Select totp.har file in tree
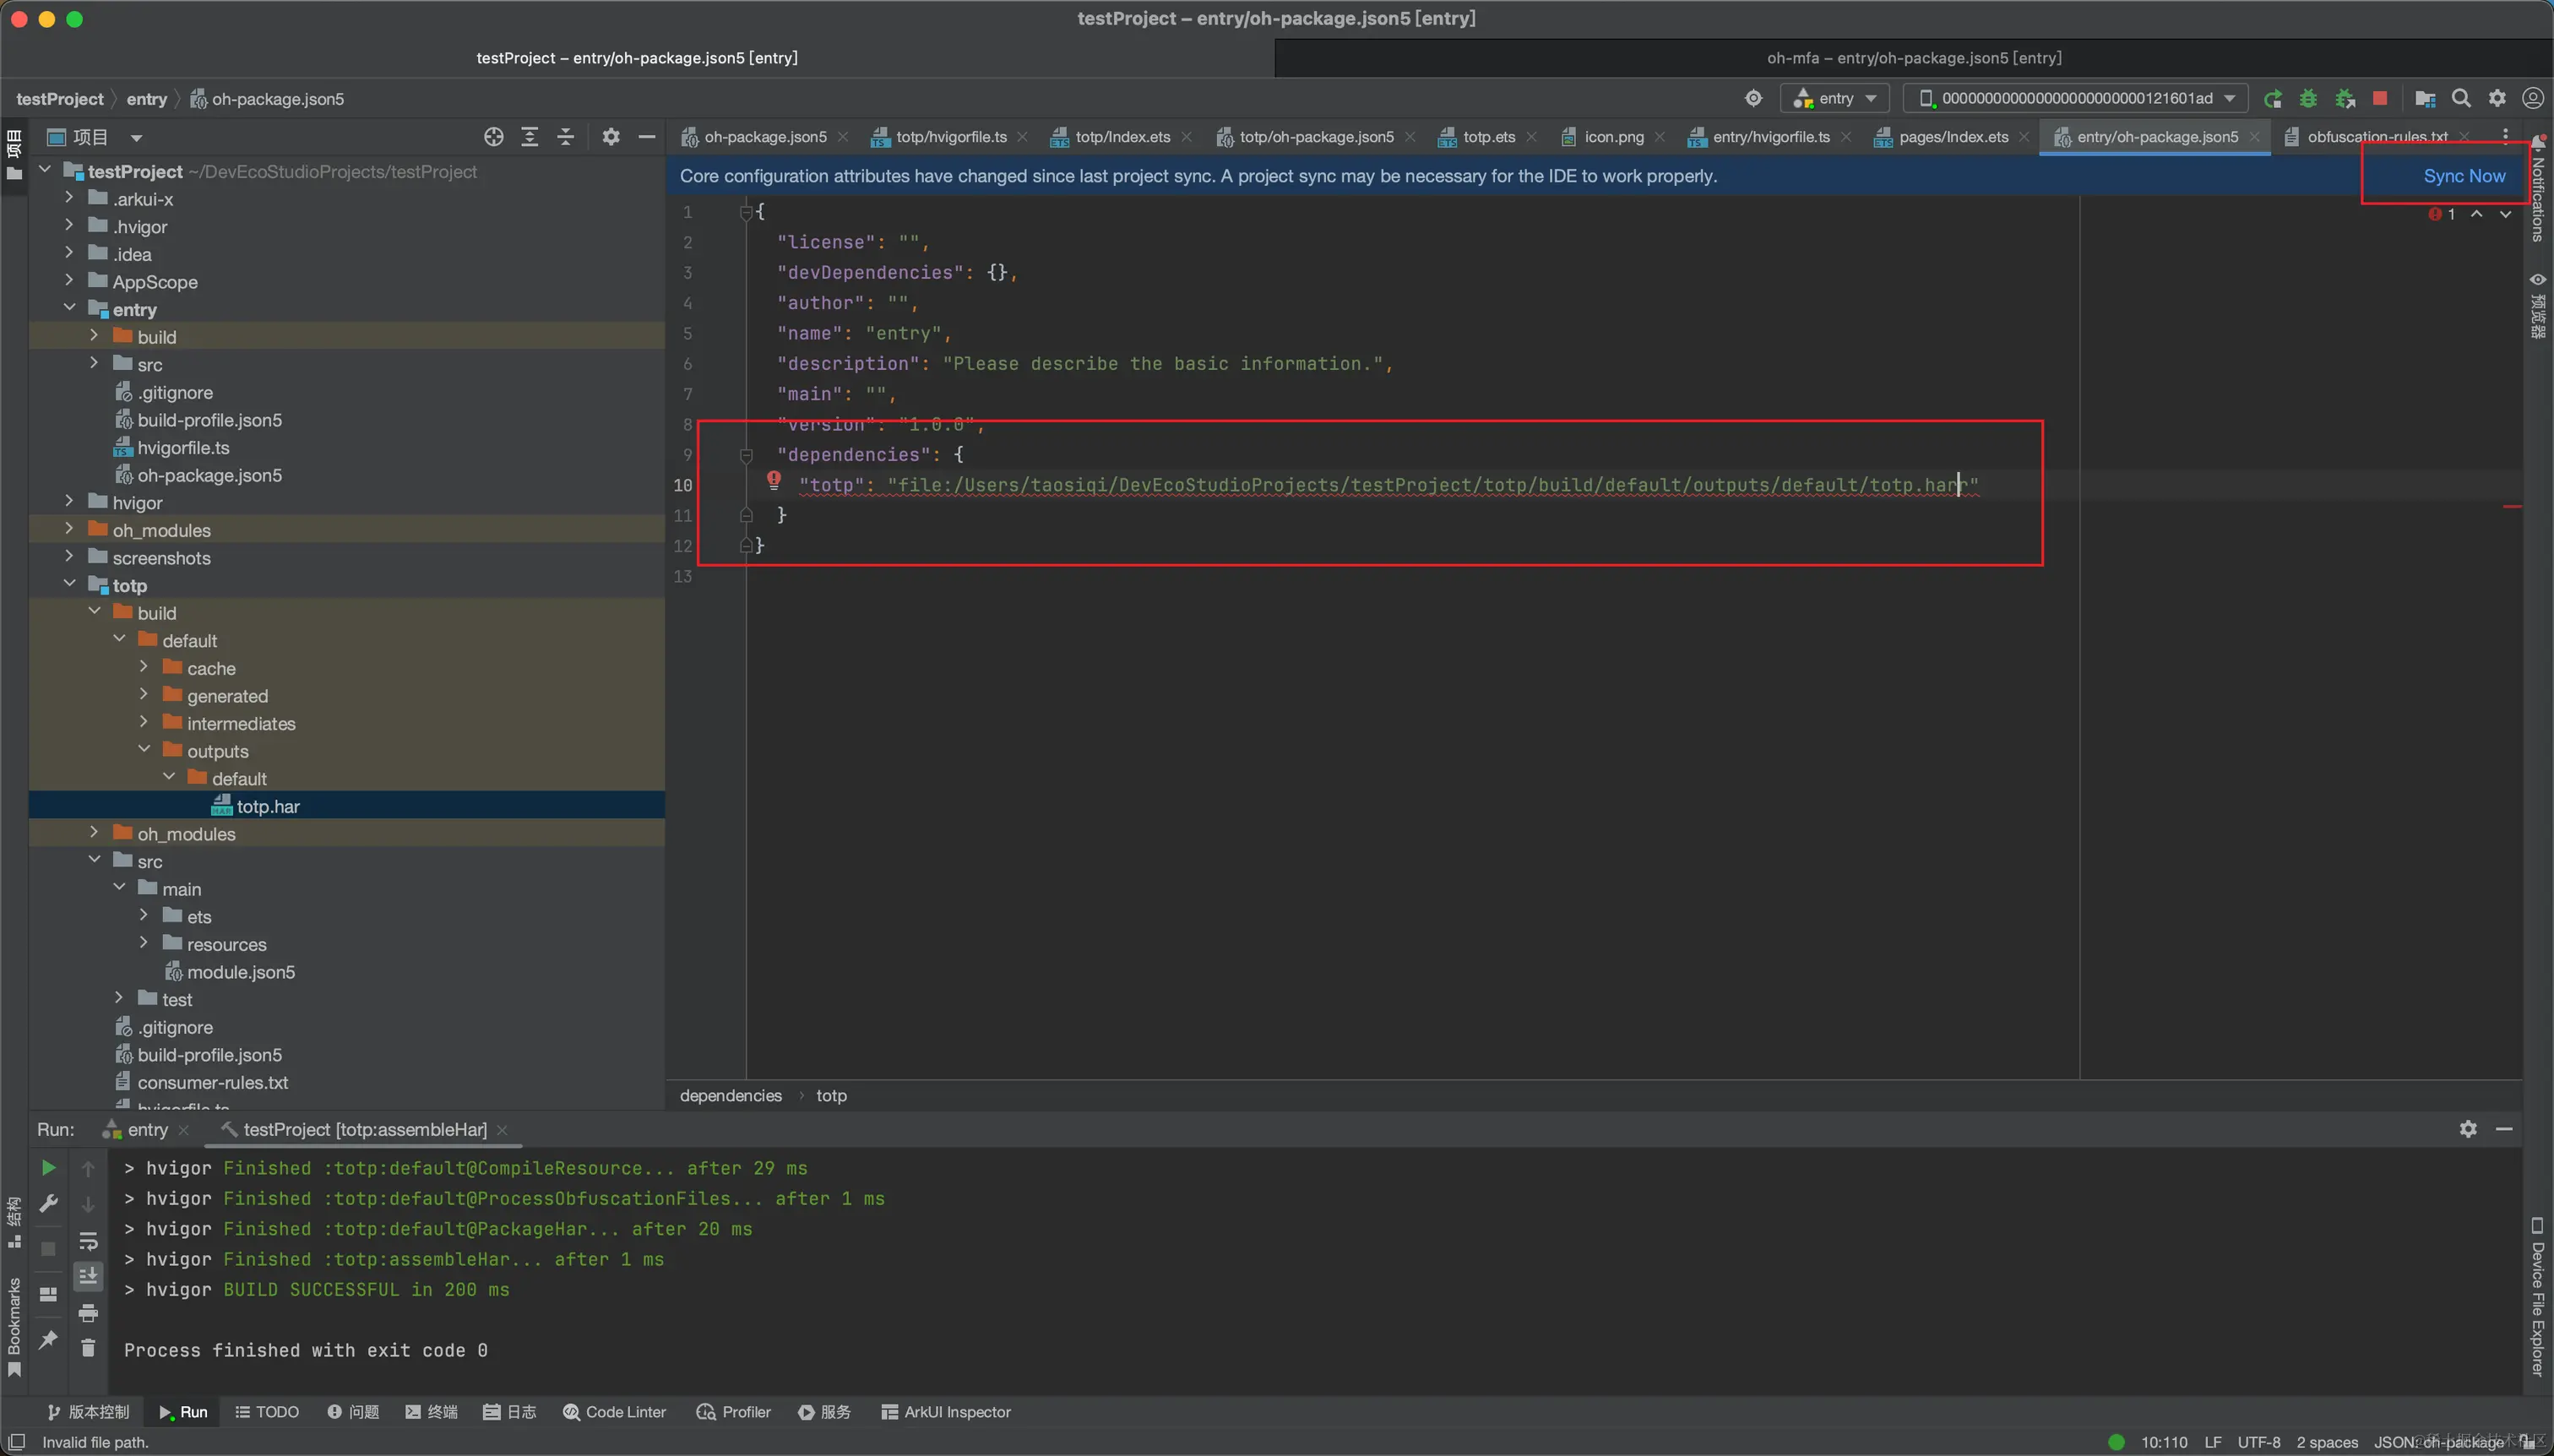The image size is (2554, 1456). [268, 806]
